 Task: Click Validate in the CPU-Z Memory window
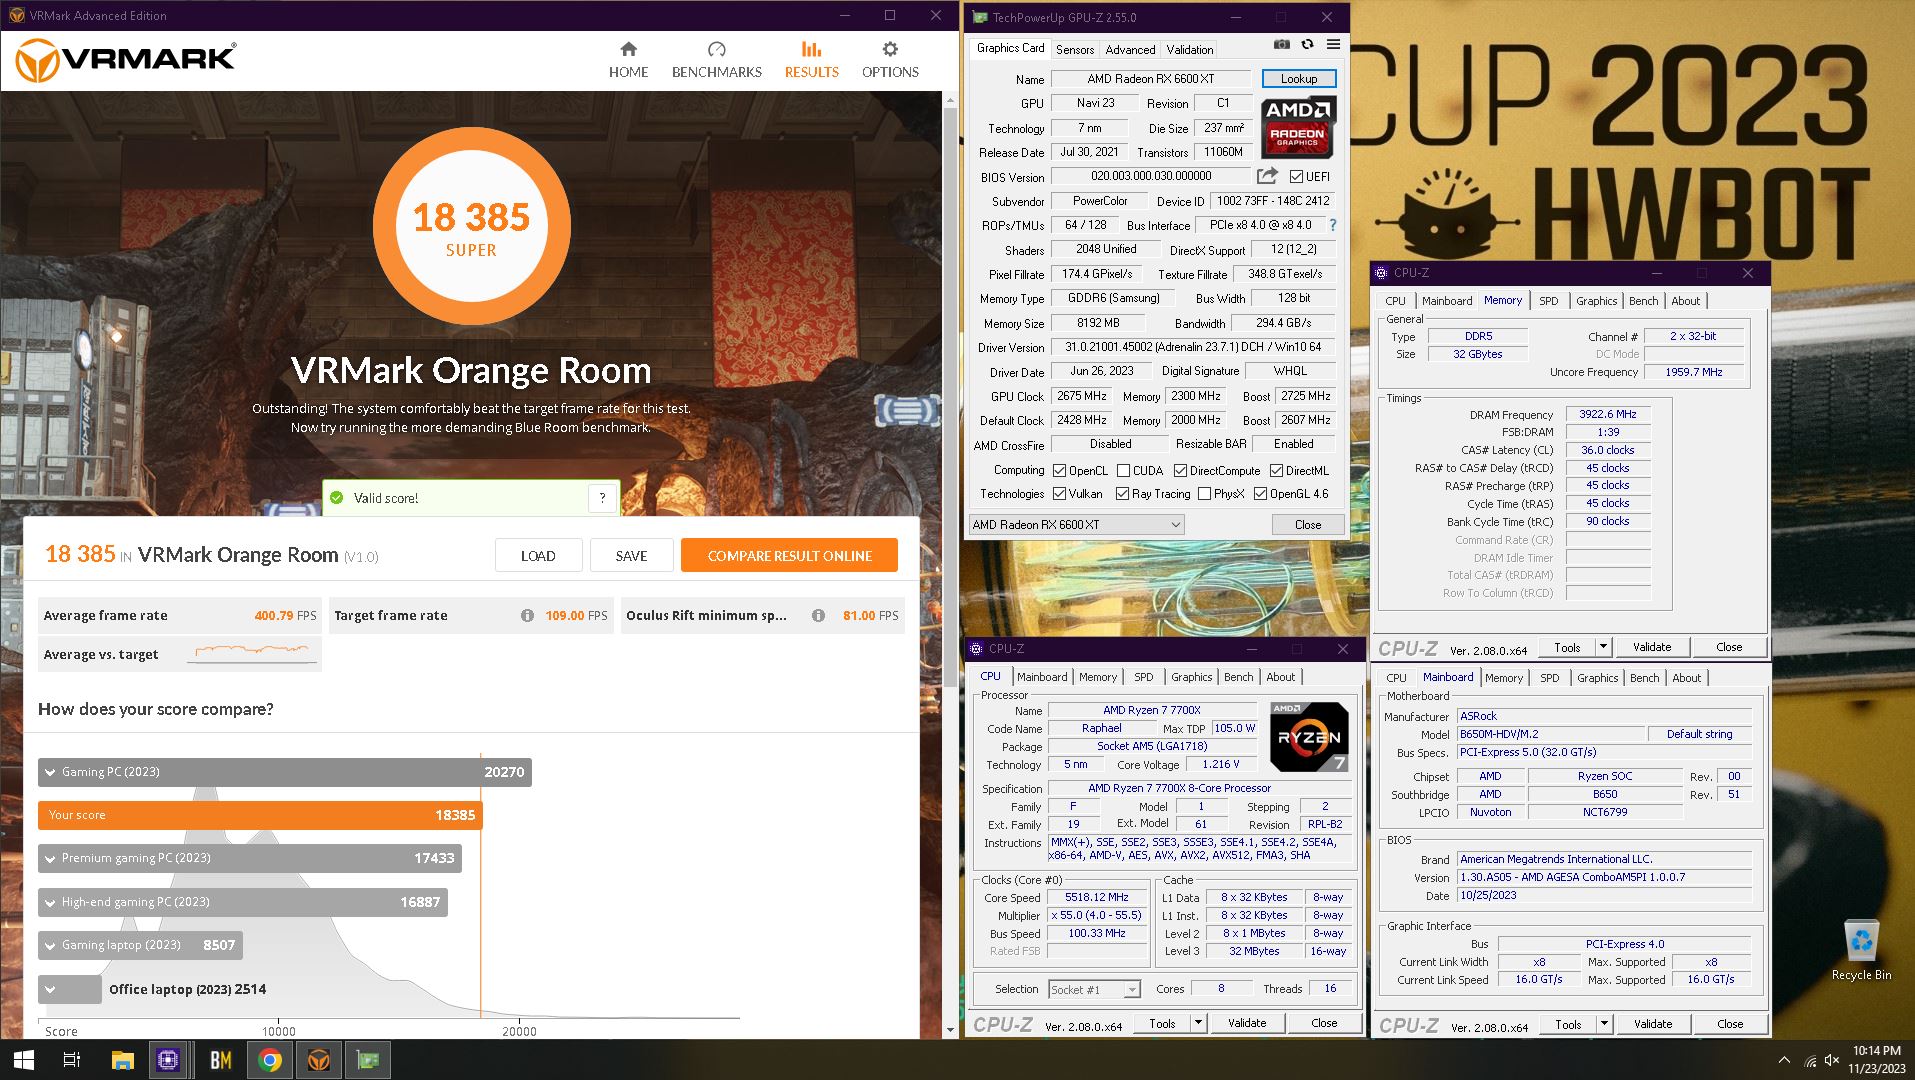pos(1652,647)
